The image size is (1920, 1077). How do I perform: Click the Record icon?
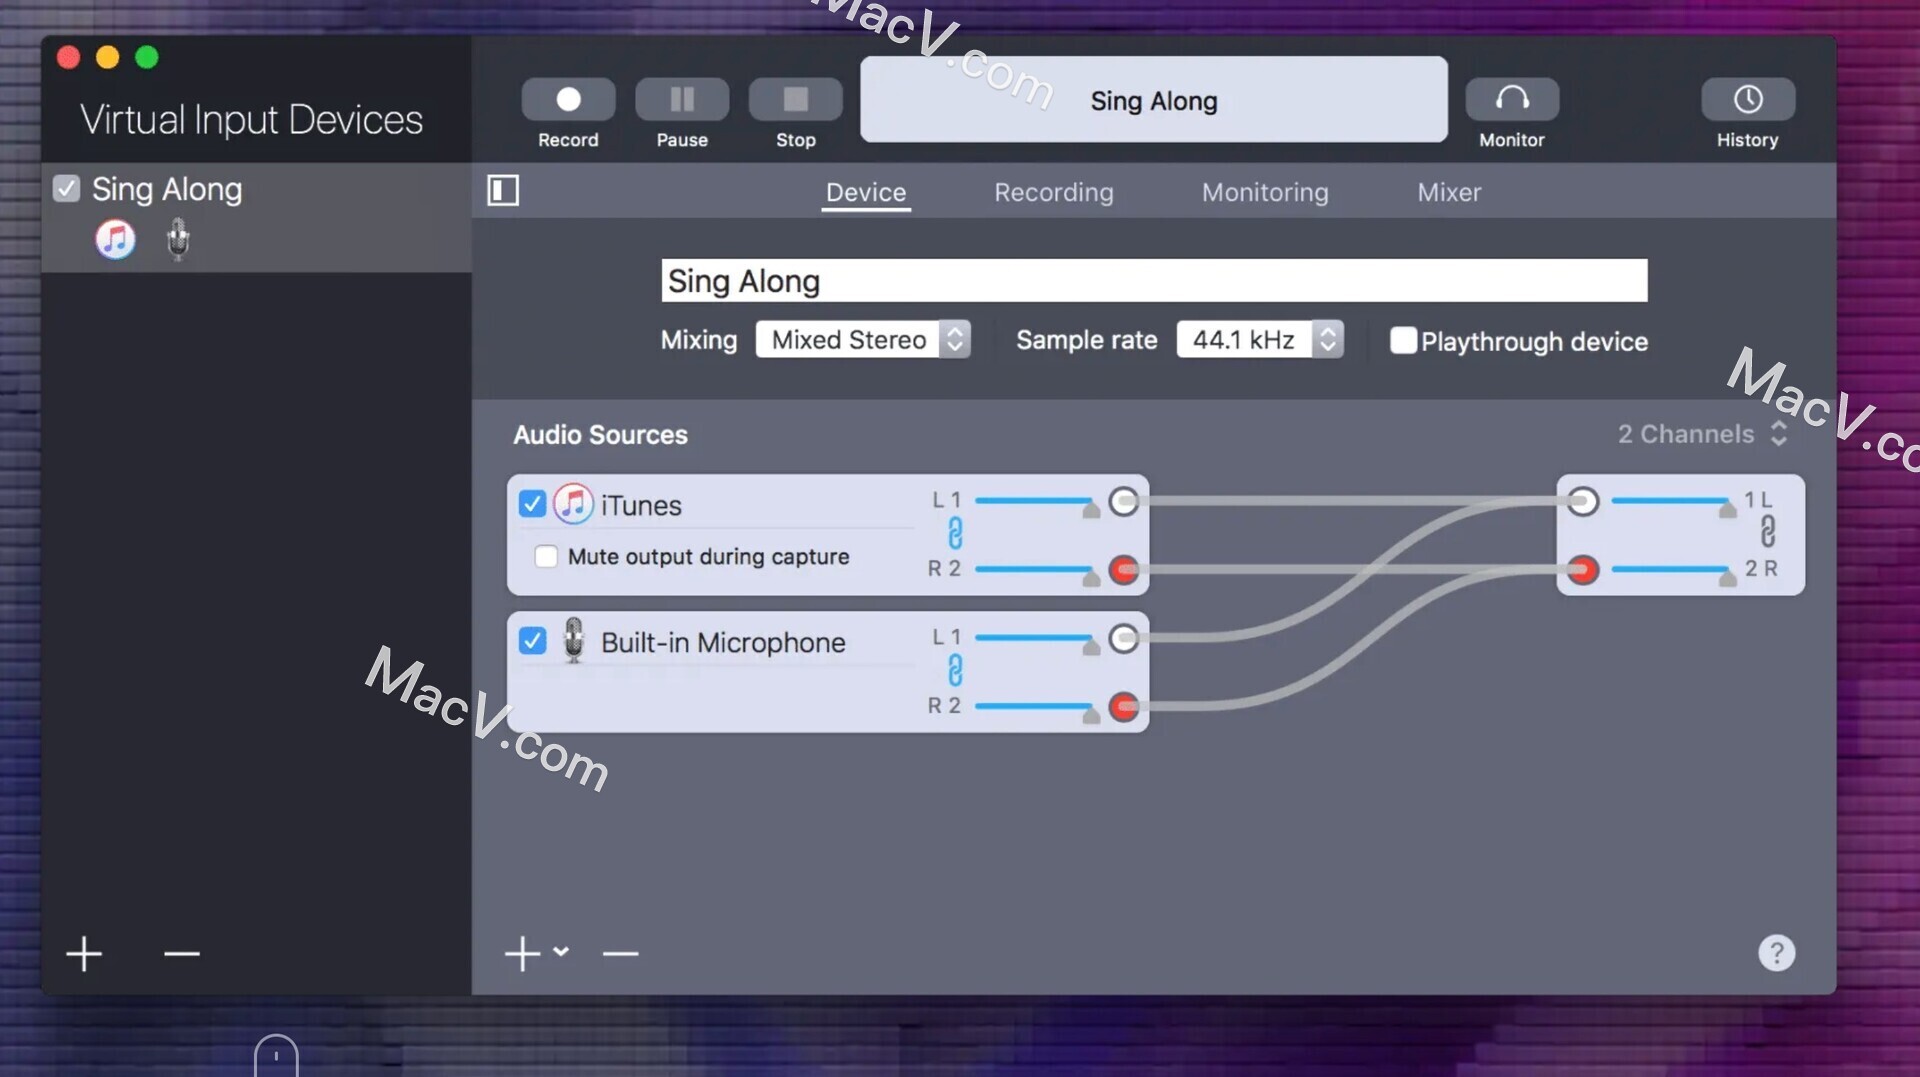click(x=567, y=99)
